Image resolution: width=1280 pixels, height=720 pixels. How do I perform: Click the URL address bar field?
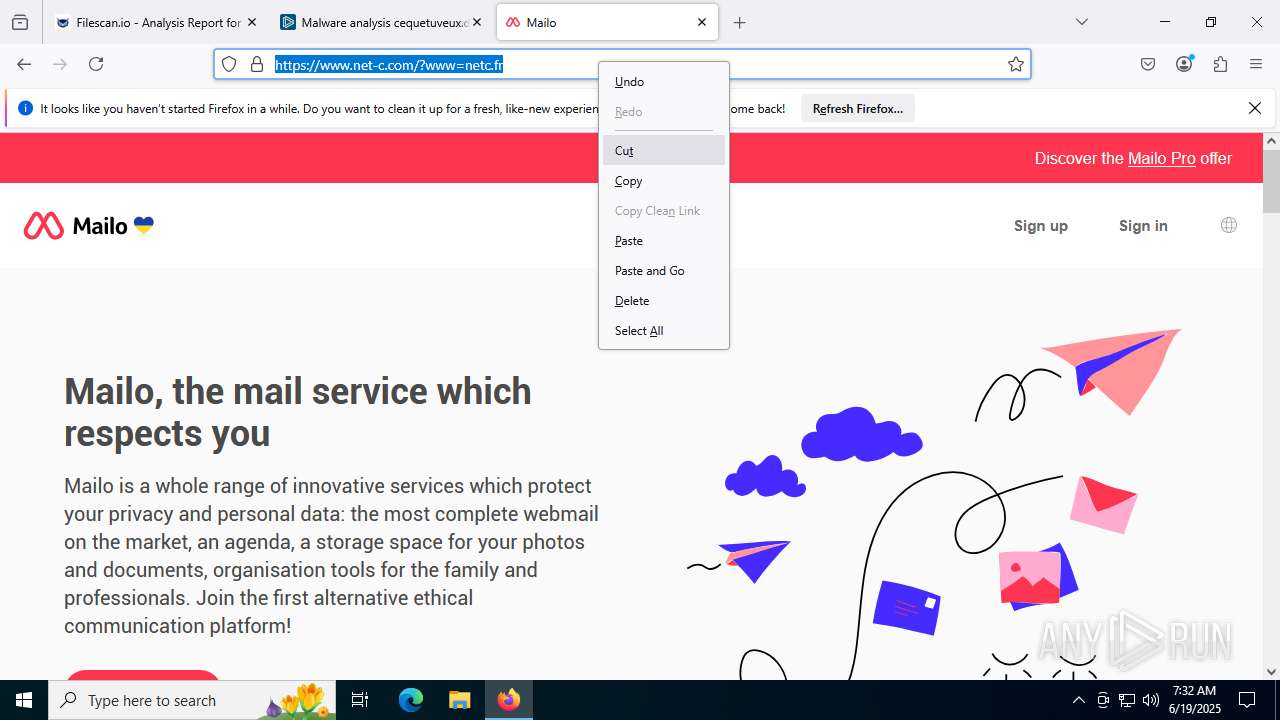click(x=622, y=64)
